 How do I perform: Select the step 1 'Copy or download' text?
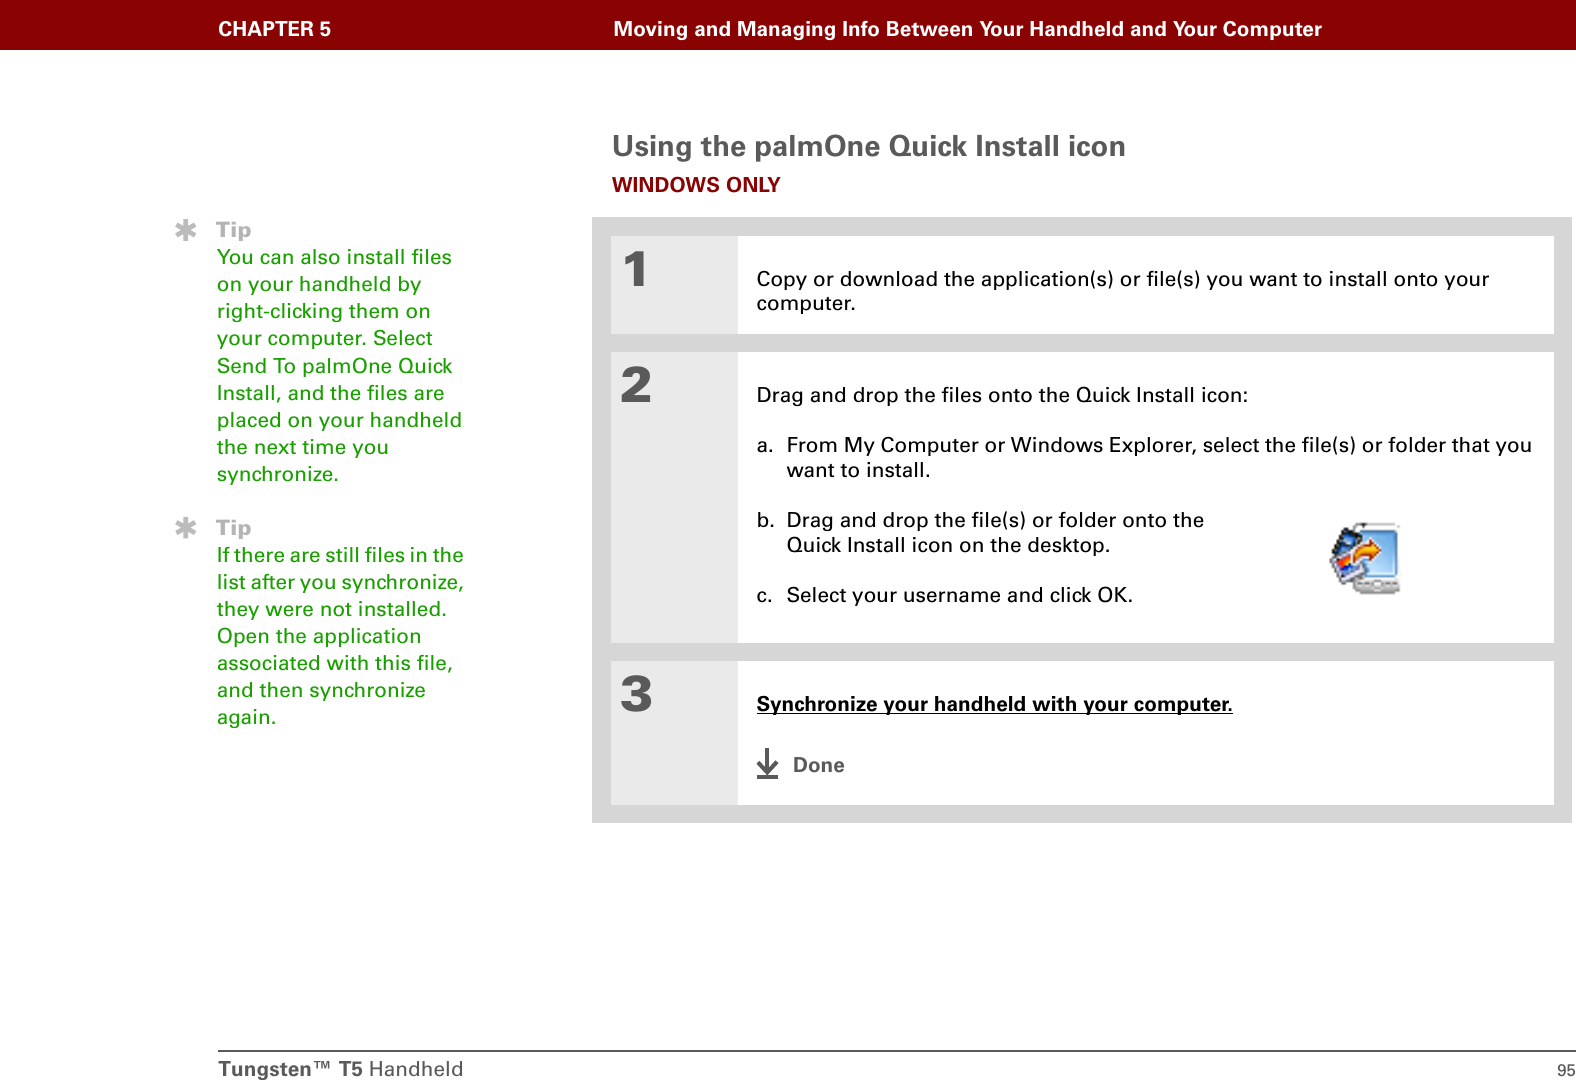click(x=1122, y=291)
